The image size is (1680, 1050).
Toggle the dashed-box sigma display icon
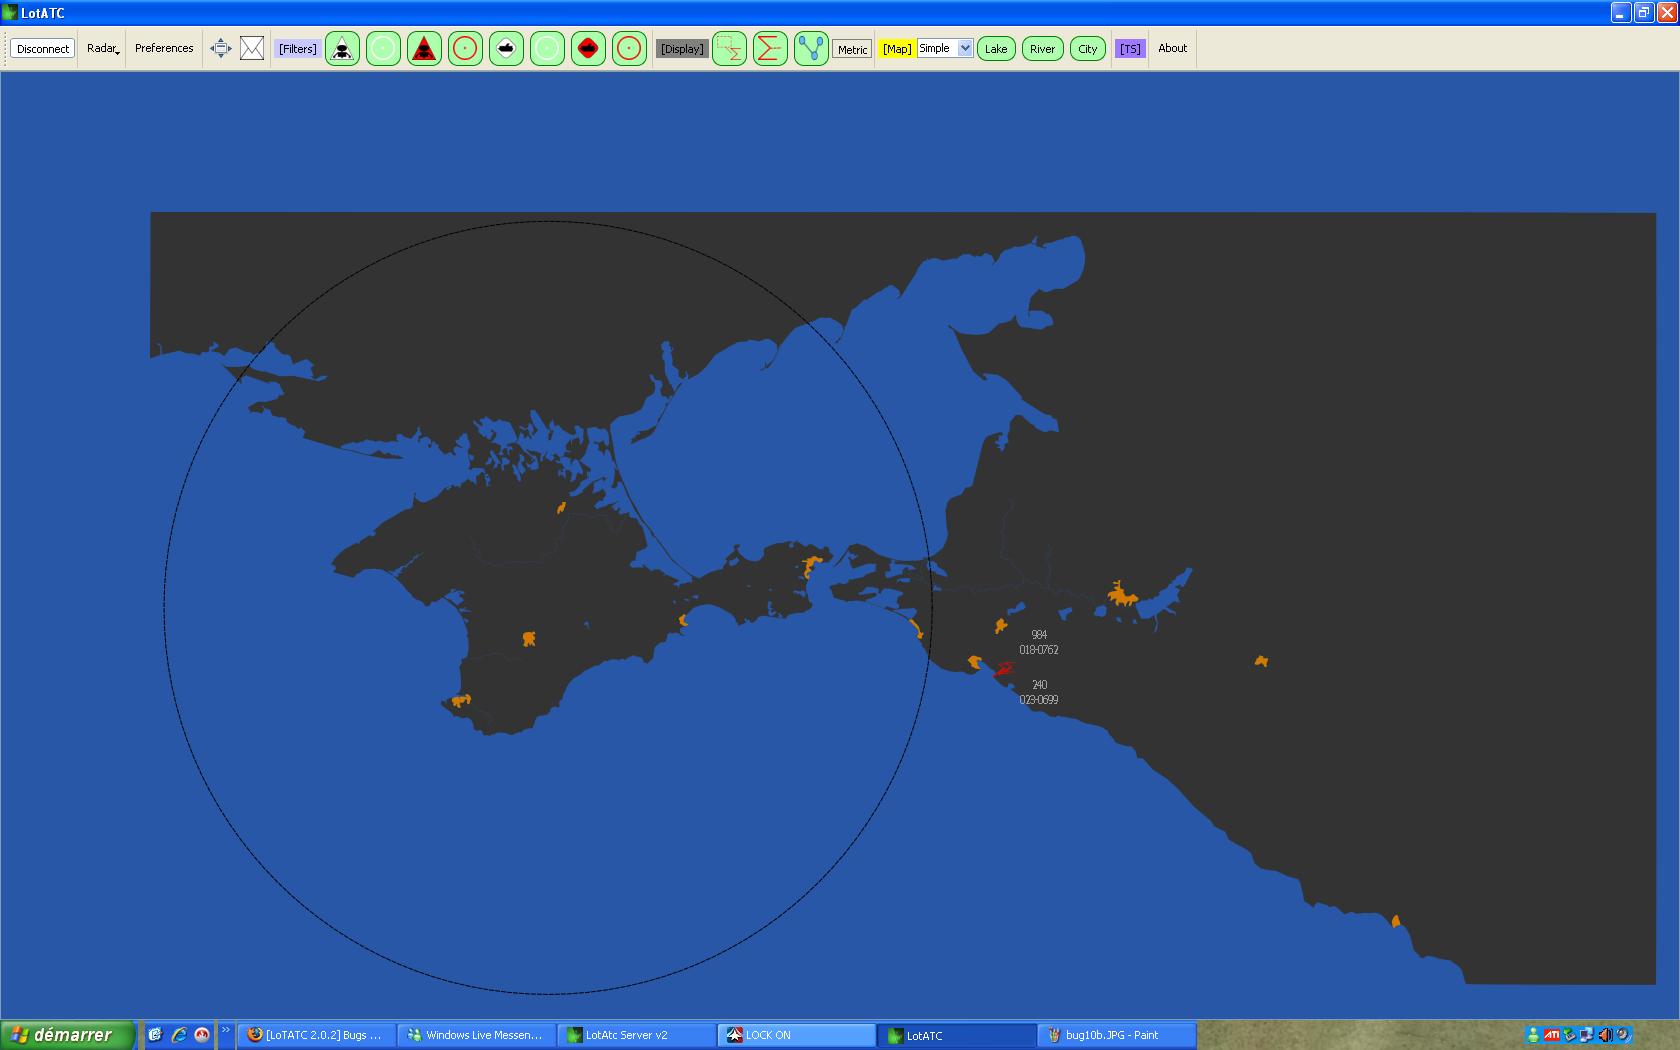pos(729,48)
